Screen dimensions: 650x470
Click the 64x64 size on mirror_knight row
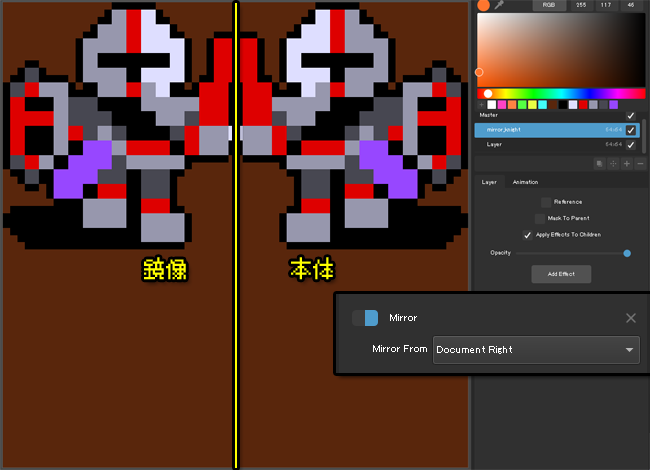(x=613, y=130)
